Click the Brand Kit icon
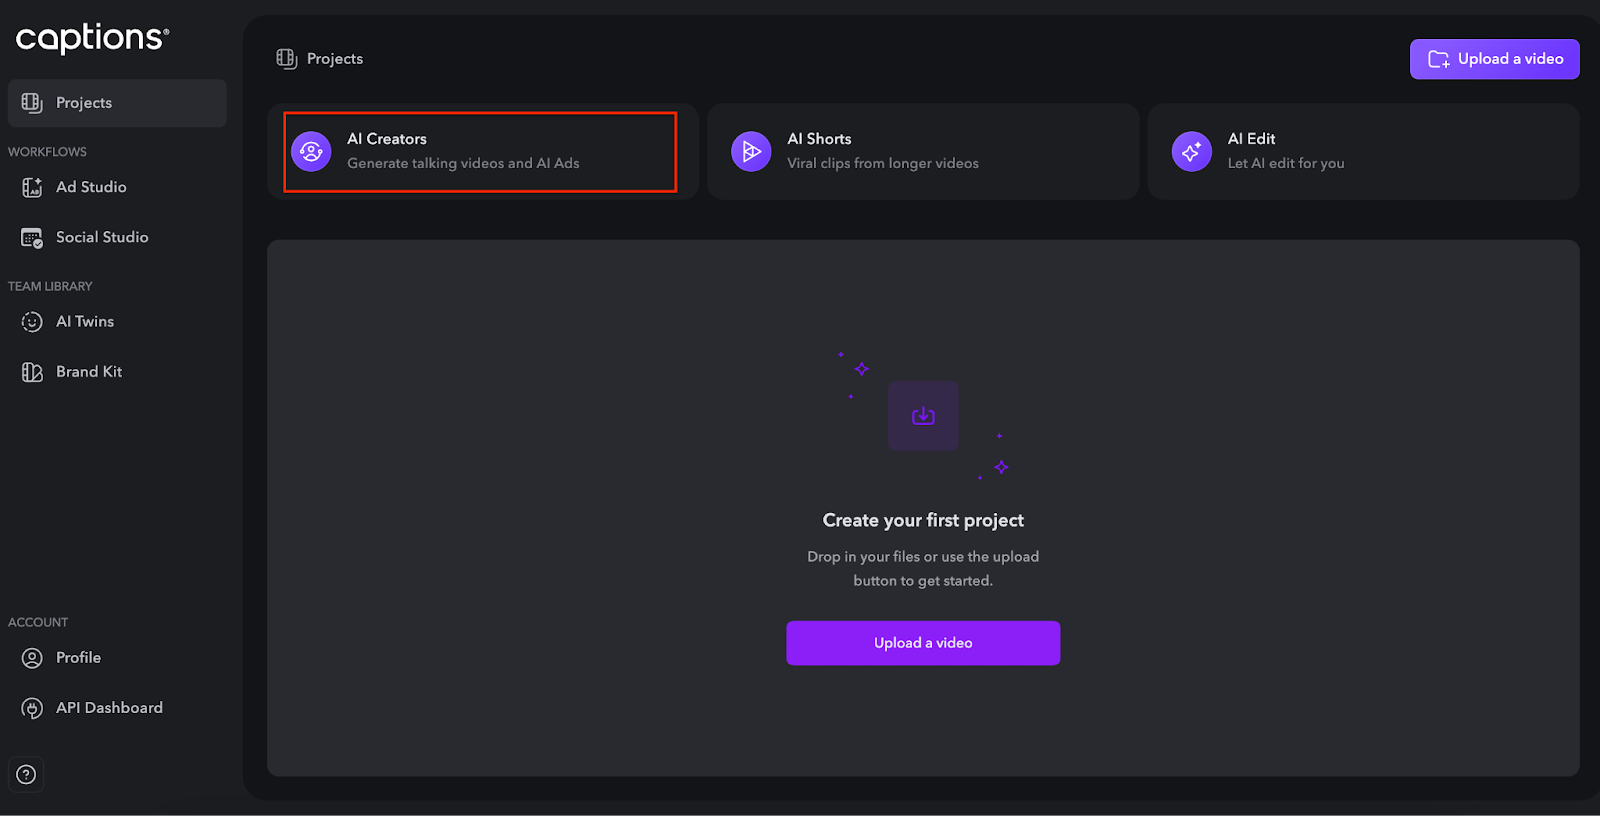This screenshot has height=816, width=1600. pos(32,372)
